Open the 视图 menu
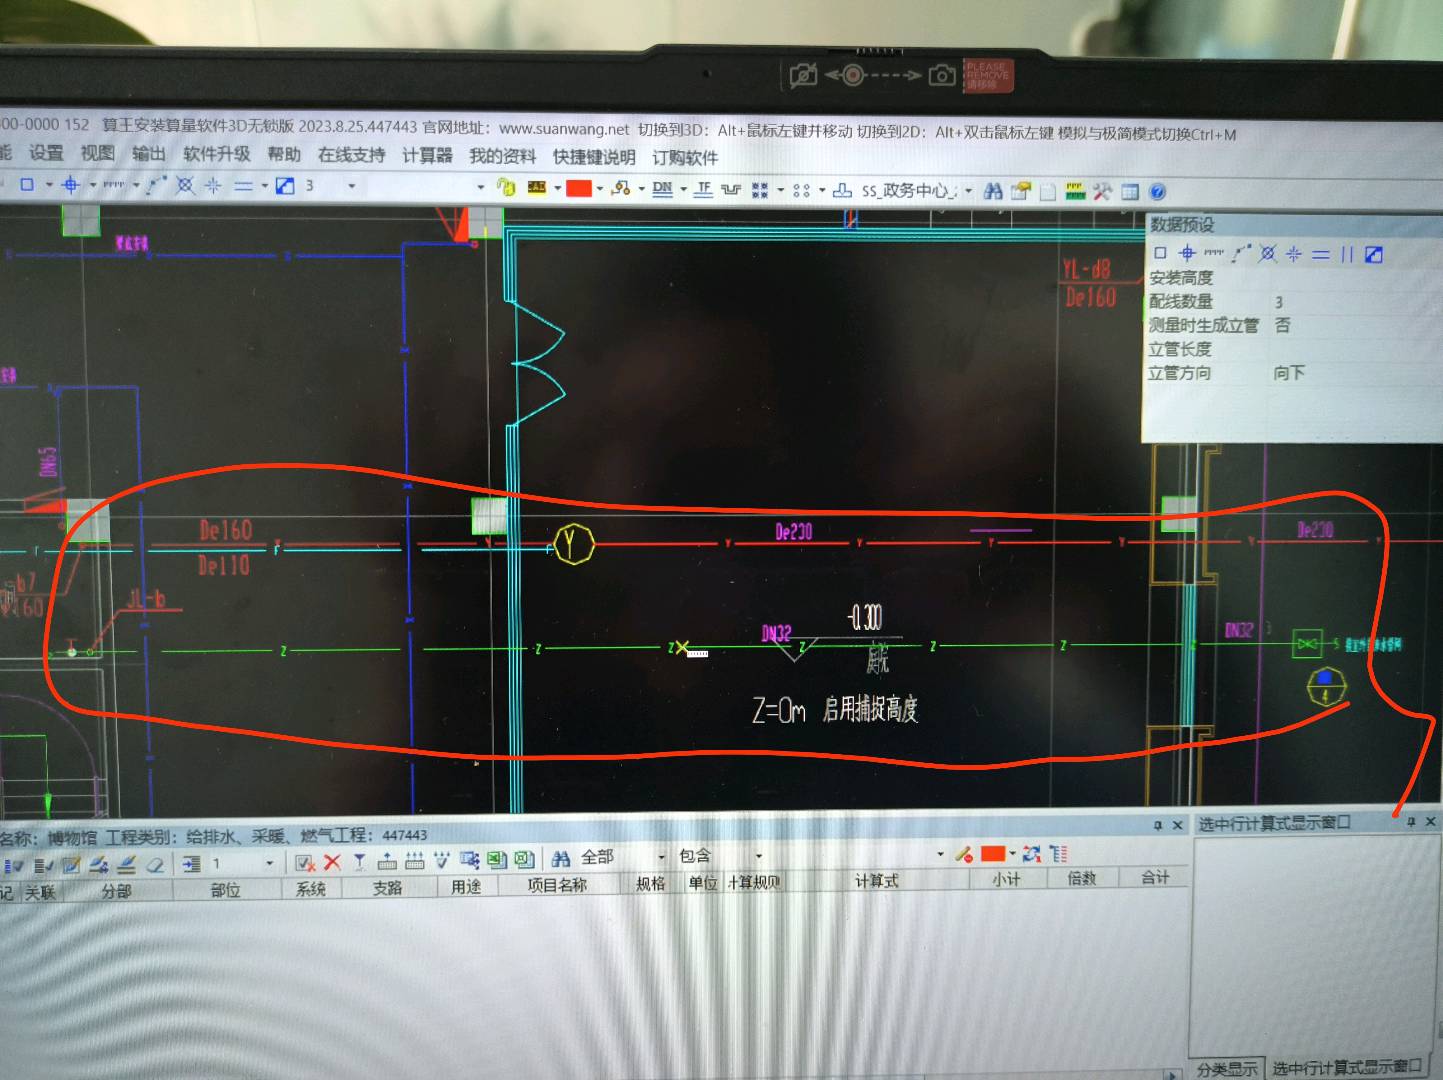Screen dimensions: 1443x1080 click(x=97, y=153)
